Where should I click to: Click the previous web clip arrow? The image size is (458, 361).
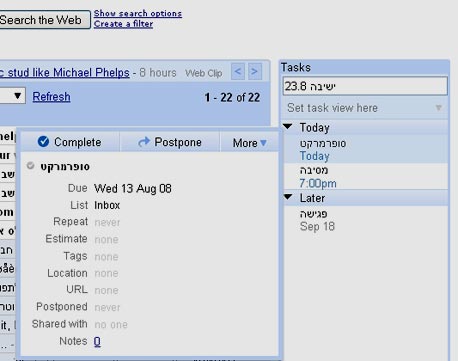click(238, 71)
